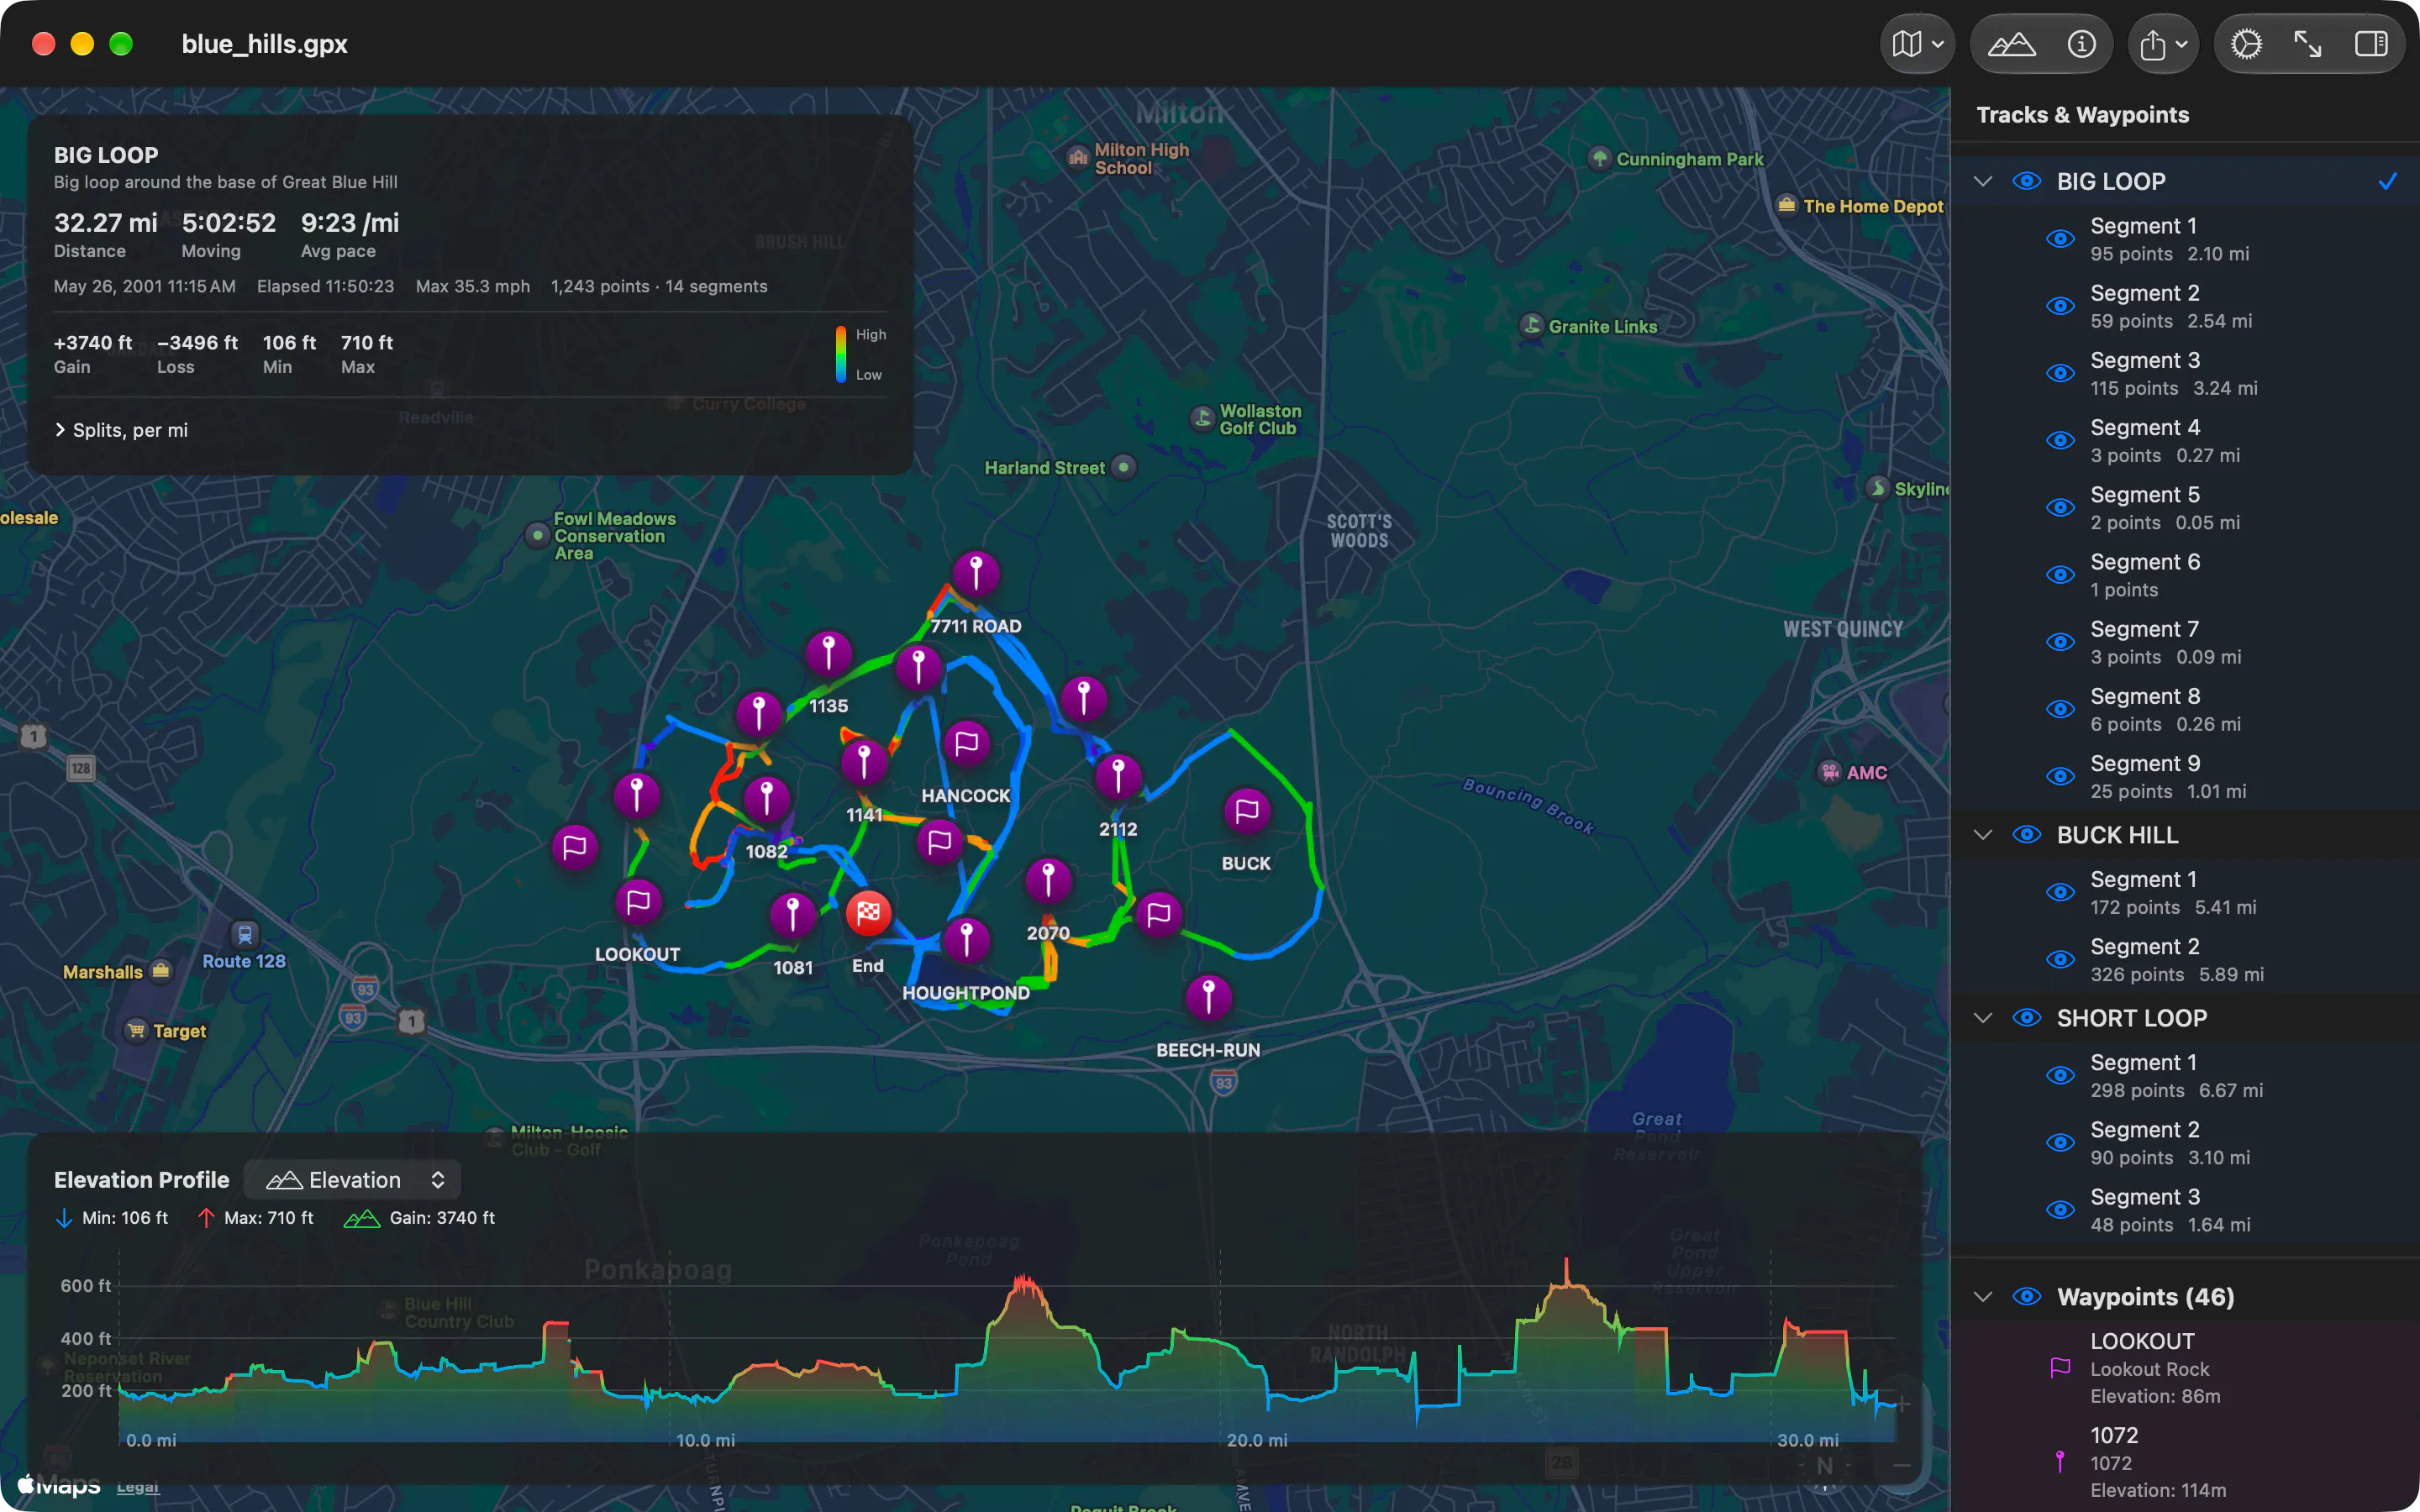
Task: Hide all Waypoints (46)
Action: click(x=2026, y=1297)
